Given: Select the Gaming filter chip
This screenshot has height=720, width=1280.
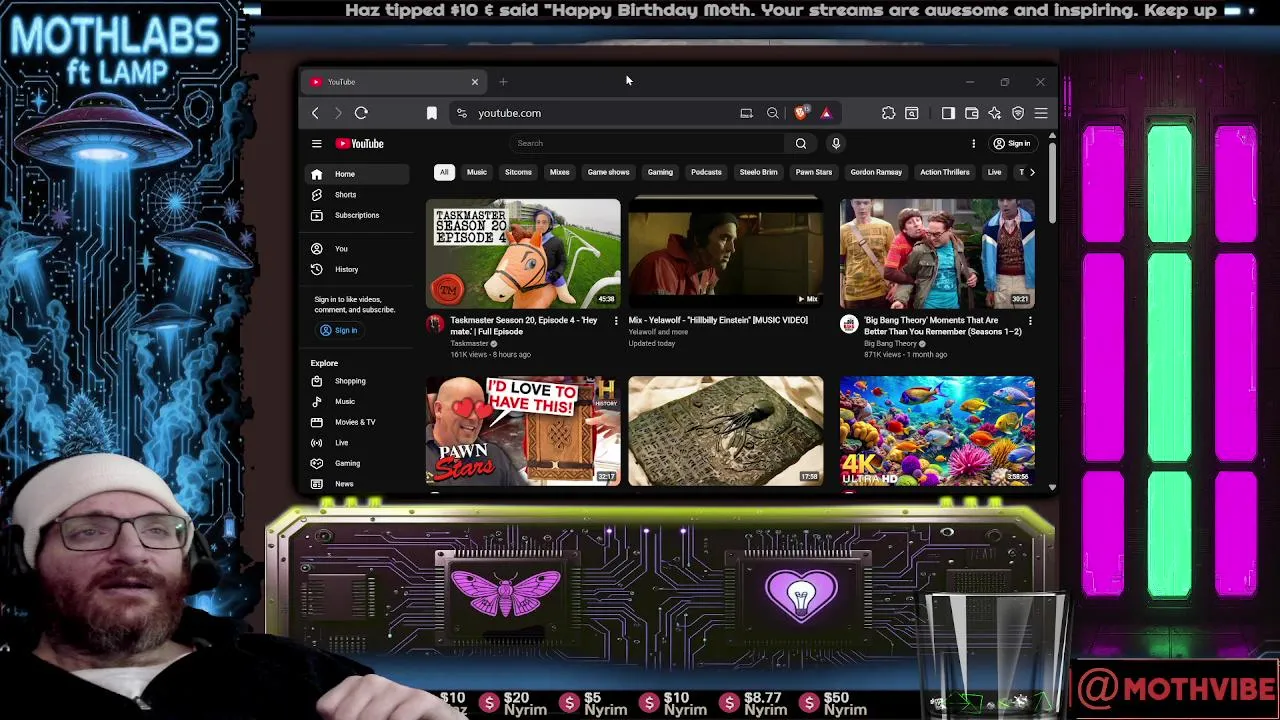Looking at the screenshot, I should point(660,172).
